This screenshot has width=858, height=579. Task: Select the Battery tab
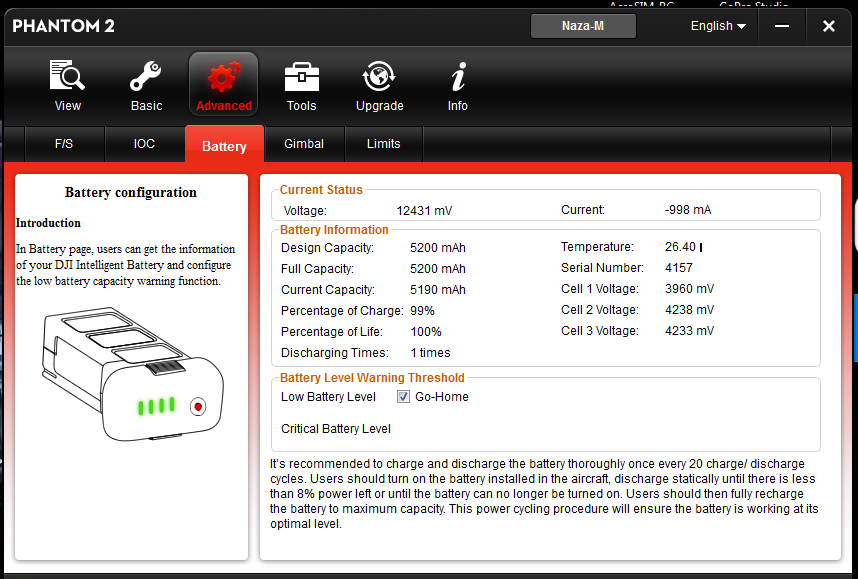click(x=224, y=145)
